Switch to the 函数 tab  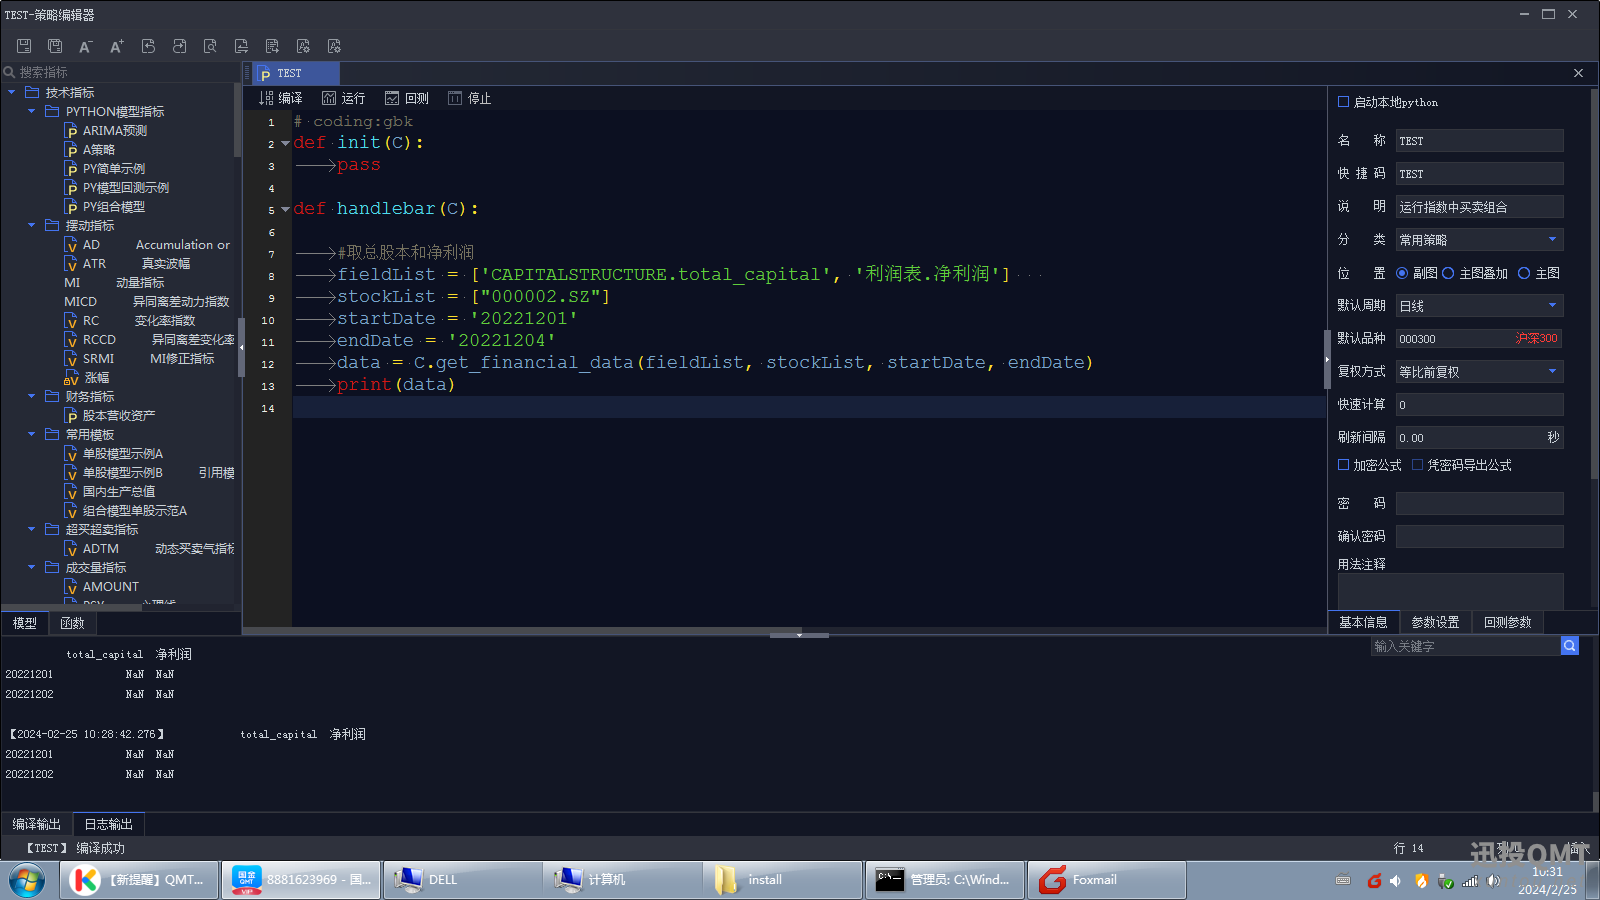pyautogui.click(x=72, y=623)
